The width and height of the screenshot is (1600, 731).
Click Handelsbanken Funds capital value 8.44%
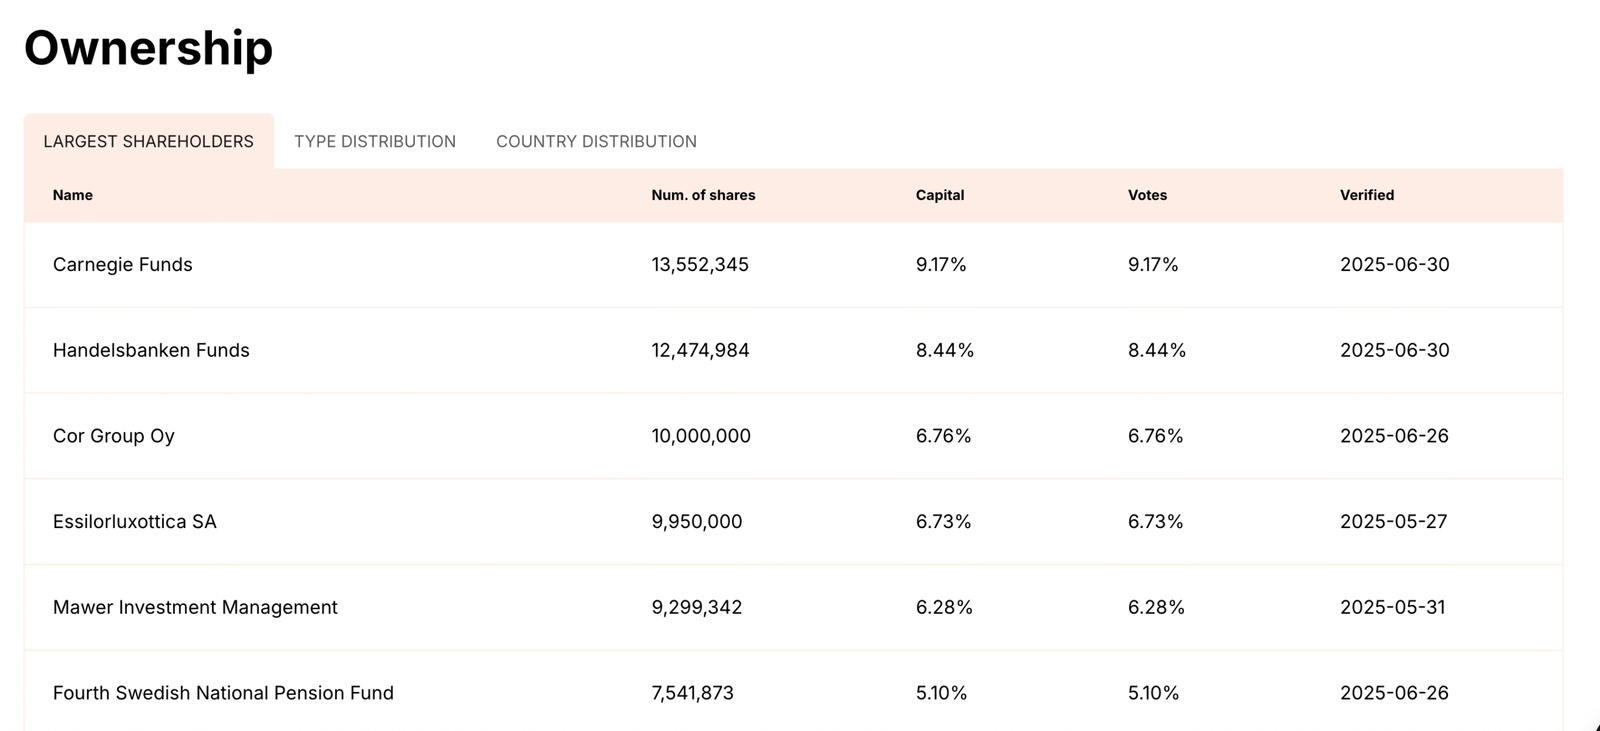[945, 350]
